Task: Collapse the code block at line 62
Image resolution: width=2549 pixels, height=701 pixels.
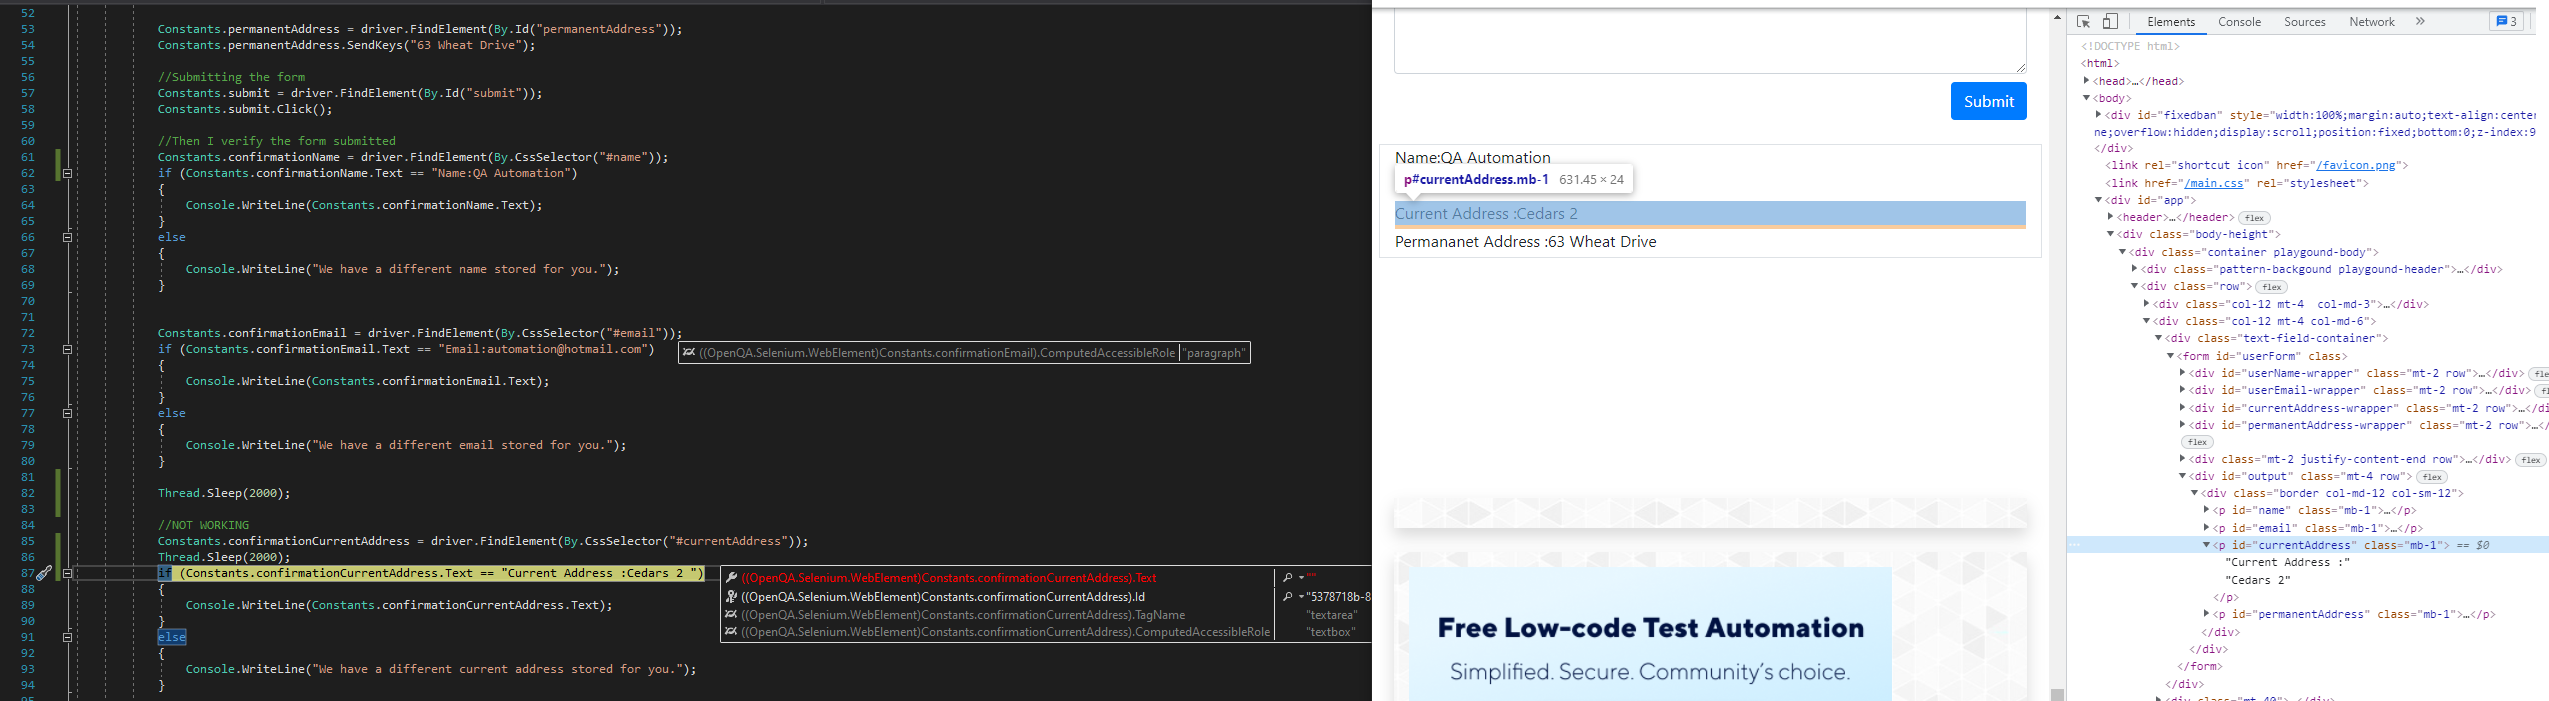Action: pyautogui.click(x=67, y=173)
